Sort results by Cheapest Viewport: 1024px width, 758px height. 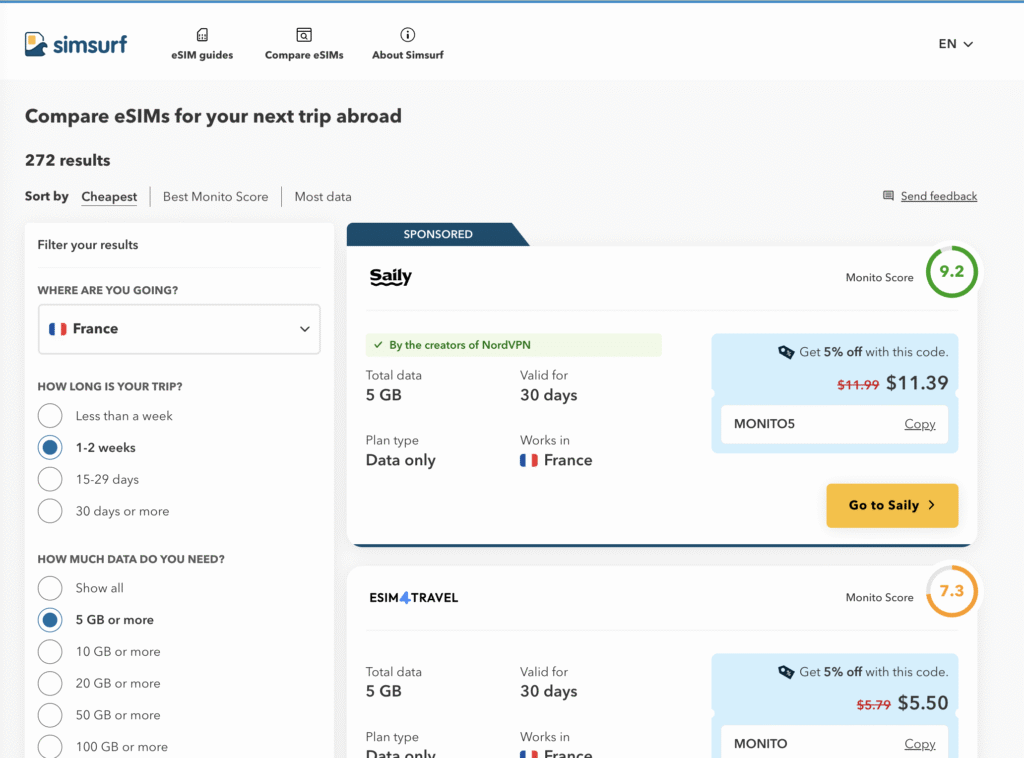[109, 197]
